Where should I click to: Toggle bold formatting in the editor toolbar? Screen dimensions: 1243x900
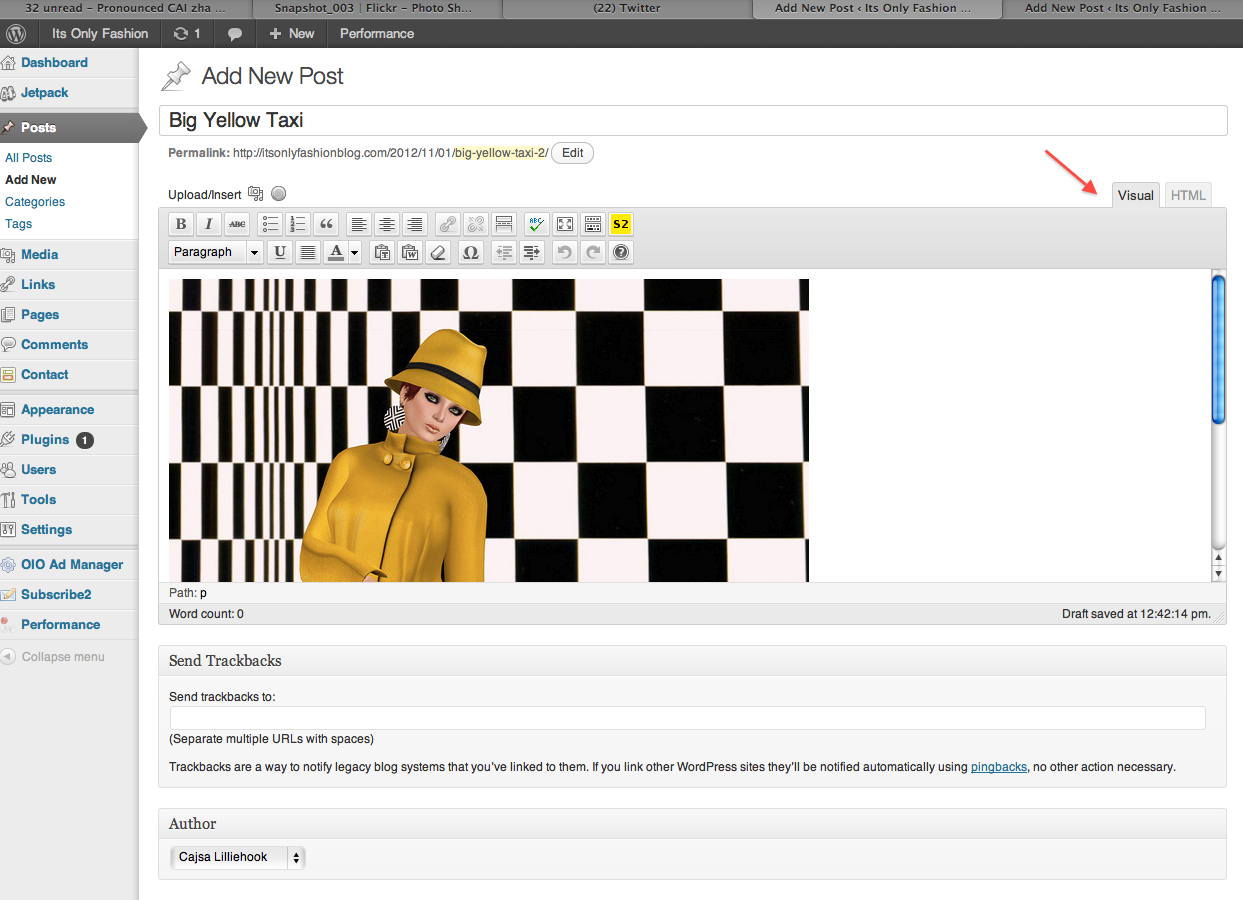(181, 224)
